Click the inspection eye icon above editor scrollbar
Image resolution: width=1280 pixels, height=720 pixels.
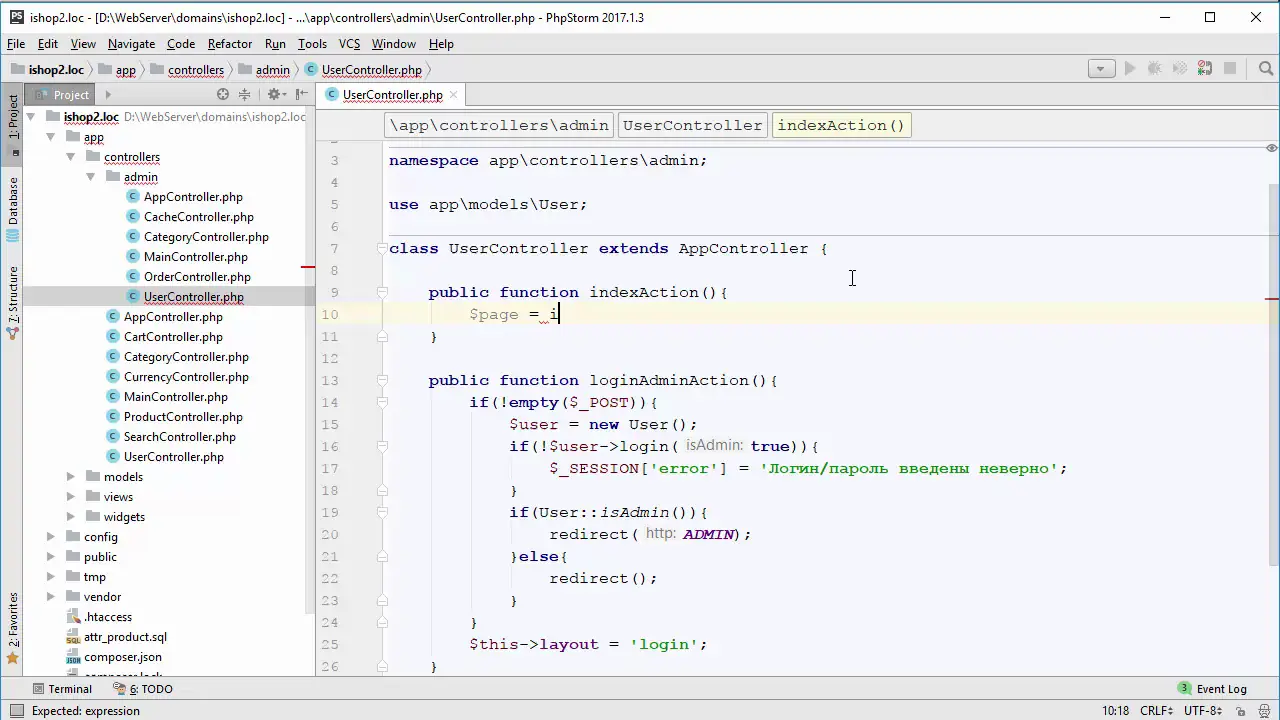tap(1271, 148)
